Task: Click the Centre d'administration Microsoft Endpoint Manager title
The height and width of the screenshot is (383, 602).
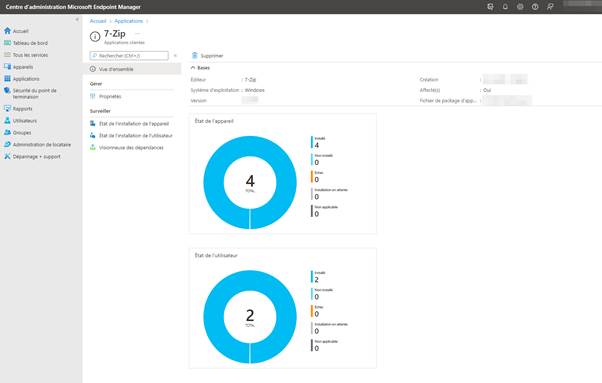Action: 73,7
